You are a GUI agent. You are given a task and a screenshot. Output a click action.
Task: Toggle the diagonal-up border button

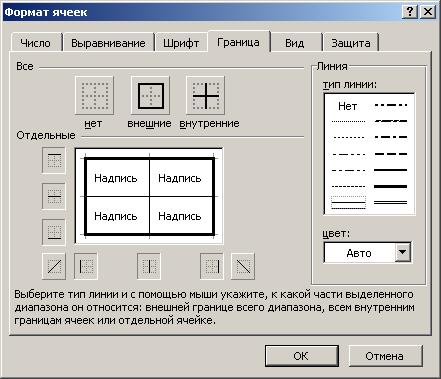(54, 266)
